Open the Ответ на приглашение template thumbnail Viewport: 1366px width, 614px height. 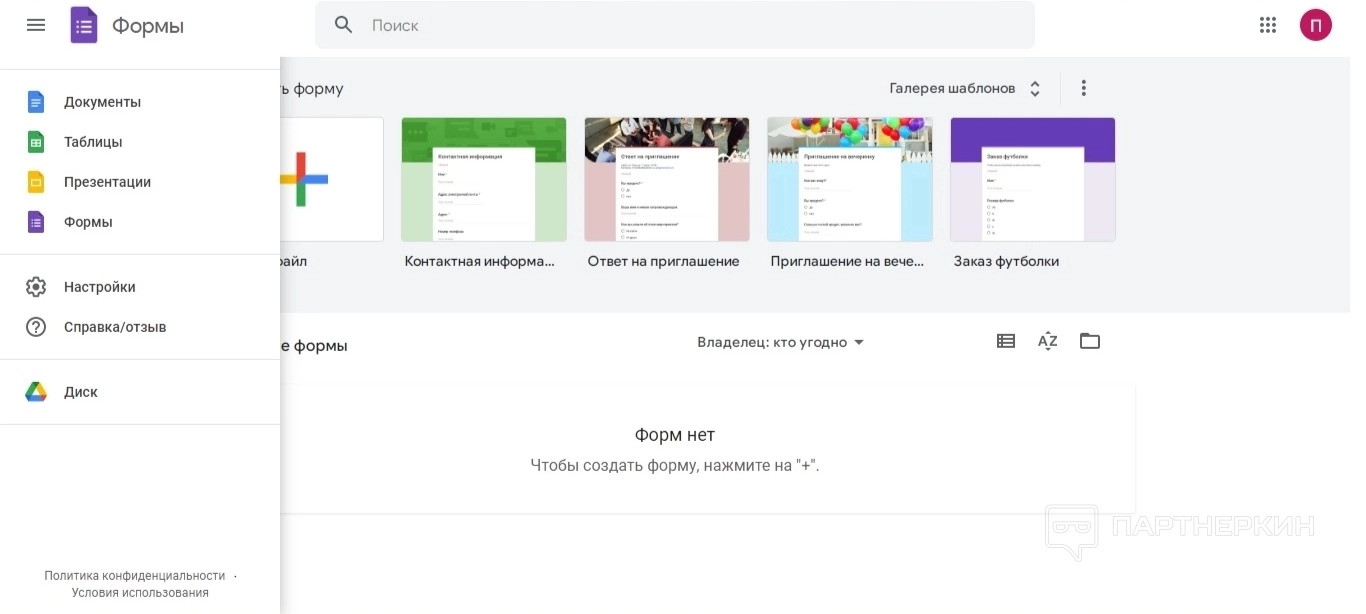coord(667,179)
